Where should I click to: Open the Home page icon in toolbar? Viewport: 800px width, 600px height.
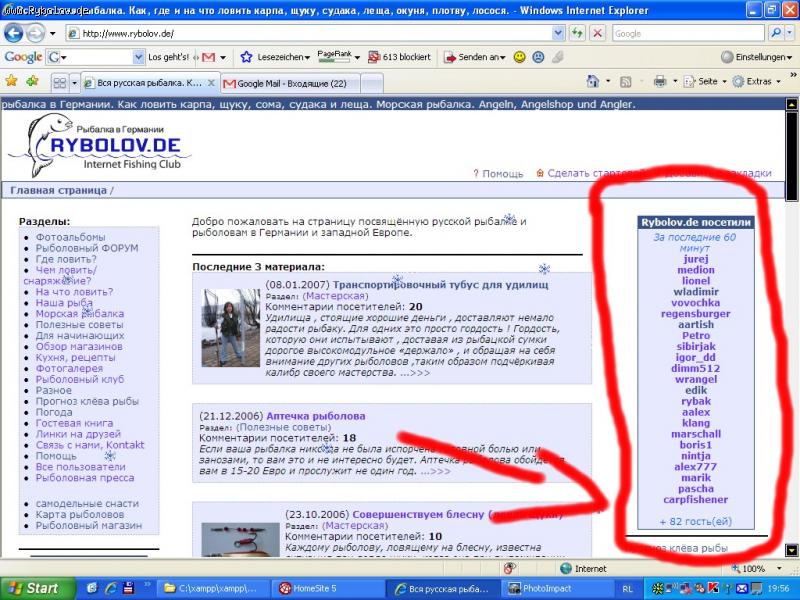pyautogui.click(x=593, y=81)
